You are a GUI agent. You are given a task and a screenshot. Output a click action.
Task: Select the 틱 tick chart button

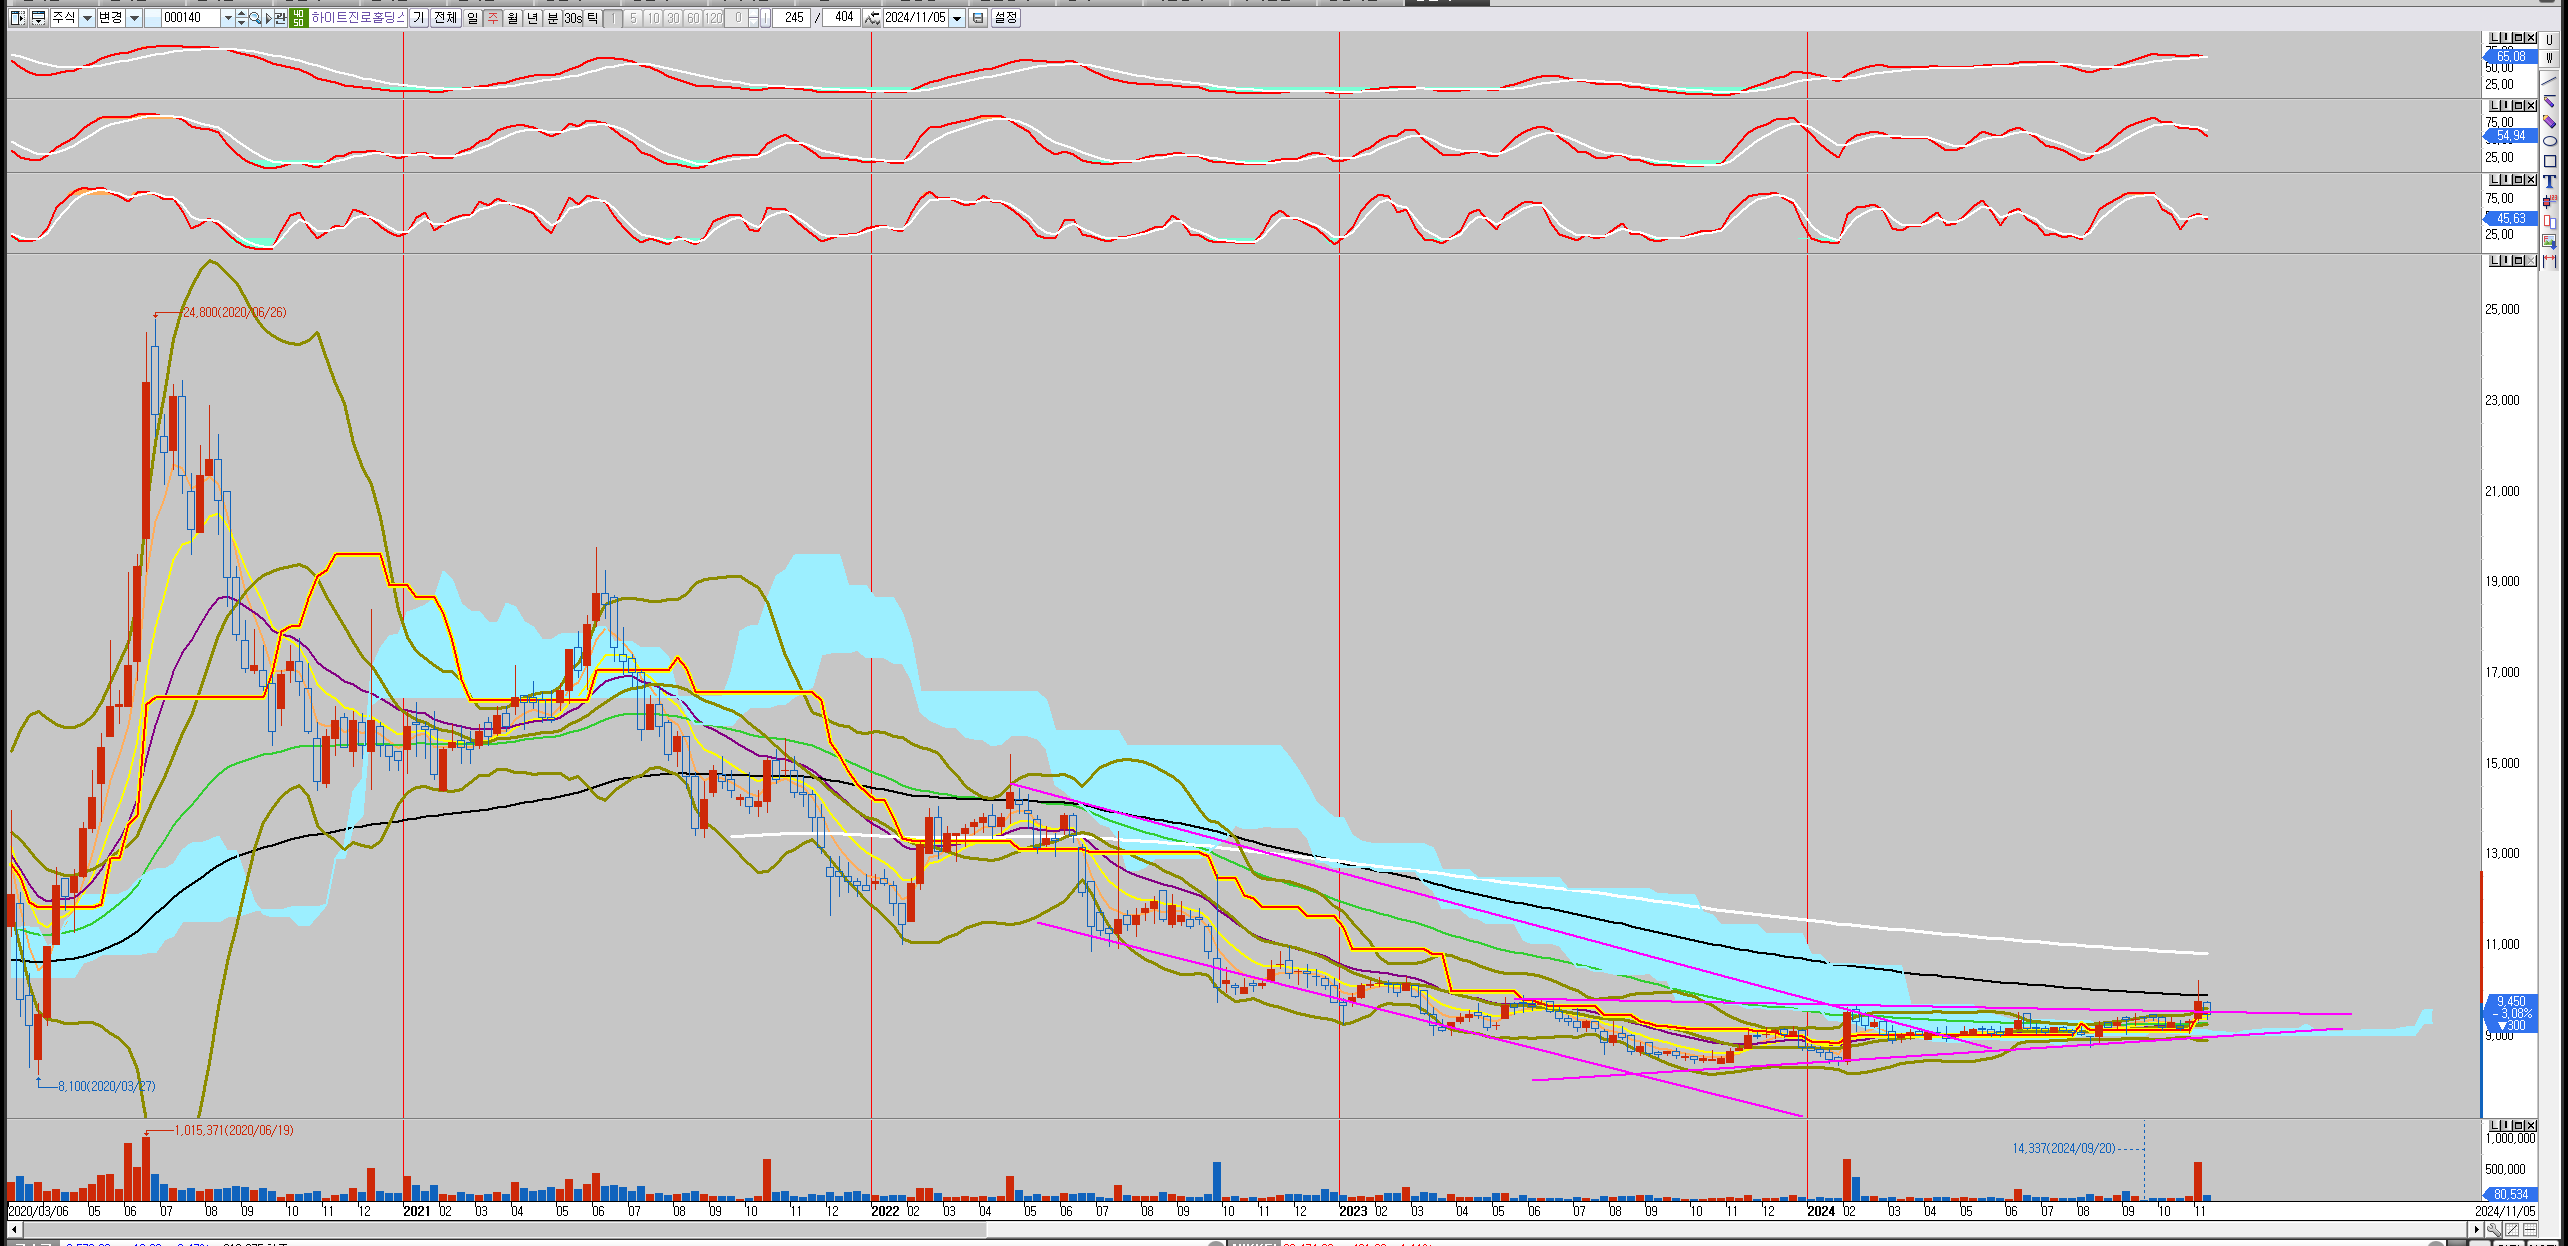[x=592, y=18]
